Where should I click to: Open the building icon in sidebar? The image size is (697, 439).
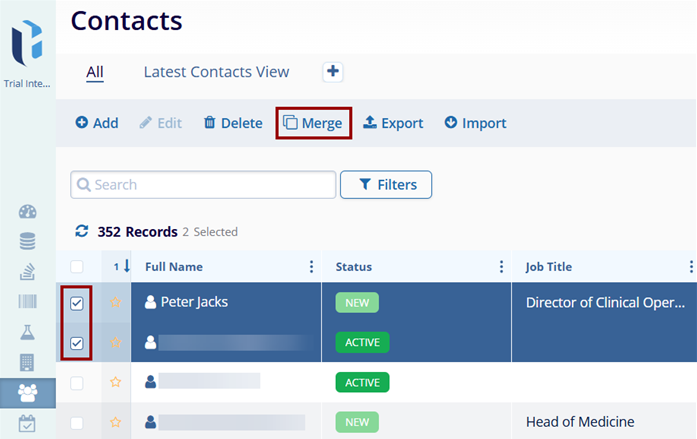click(x=27, y=361)
